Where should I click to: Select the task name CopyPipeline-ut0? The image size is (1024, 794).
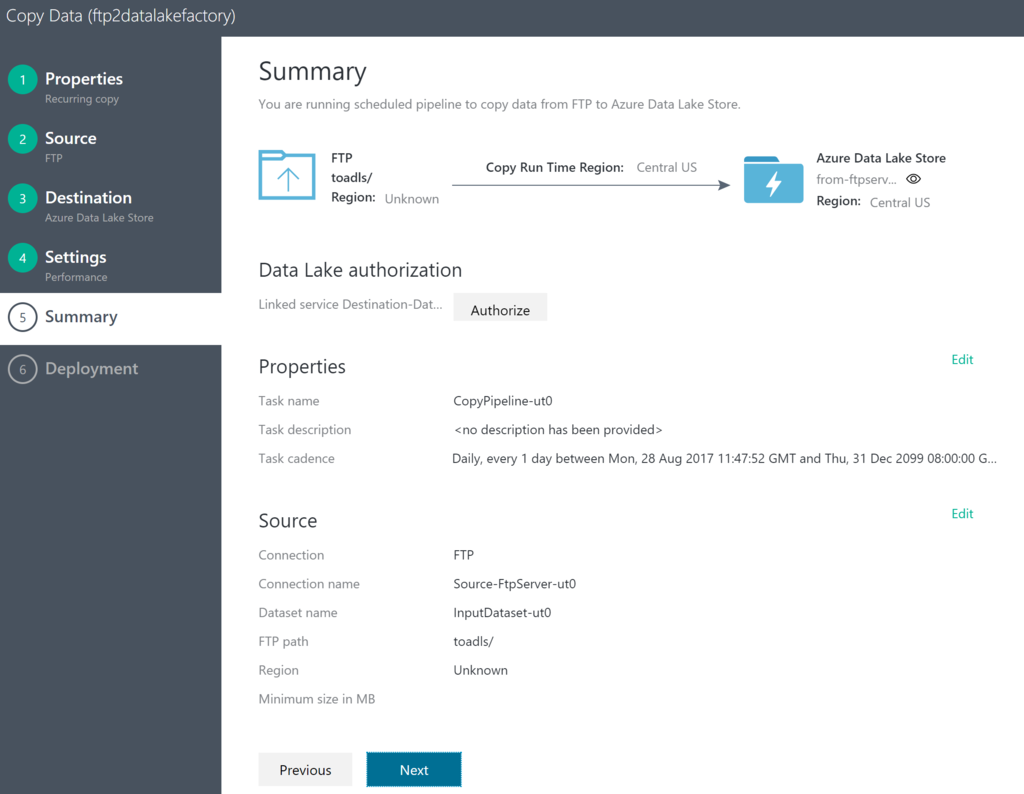coord(503,401)
